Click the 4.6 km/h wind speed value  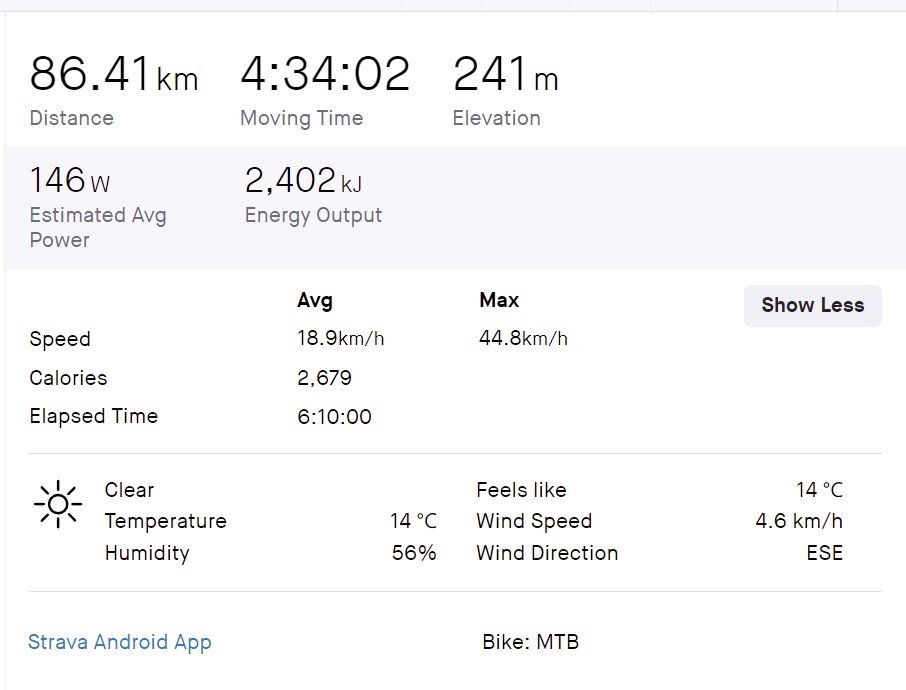(x=799, y=521)
